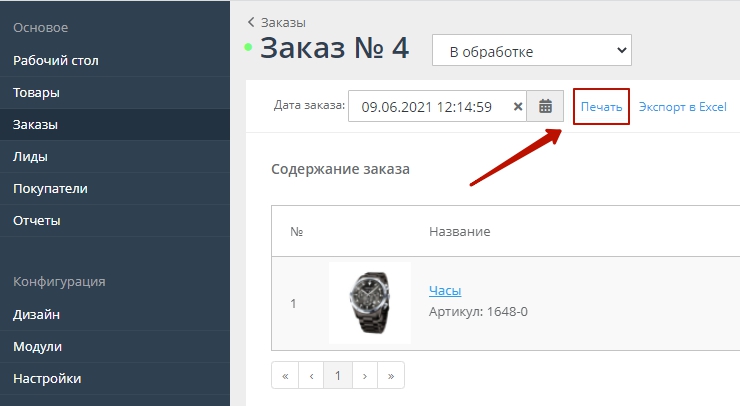Go to Покупатели in the sidebar
The image size is (740, 406).
click(x=51, y=188)
